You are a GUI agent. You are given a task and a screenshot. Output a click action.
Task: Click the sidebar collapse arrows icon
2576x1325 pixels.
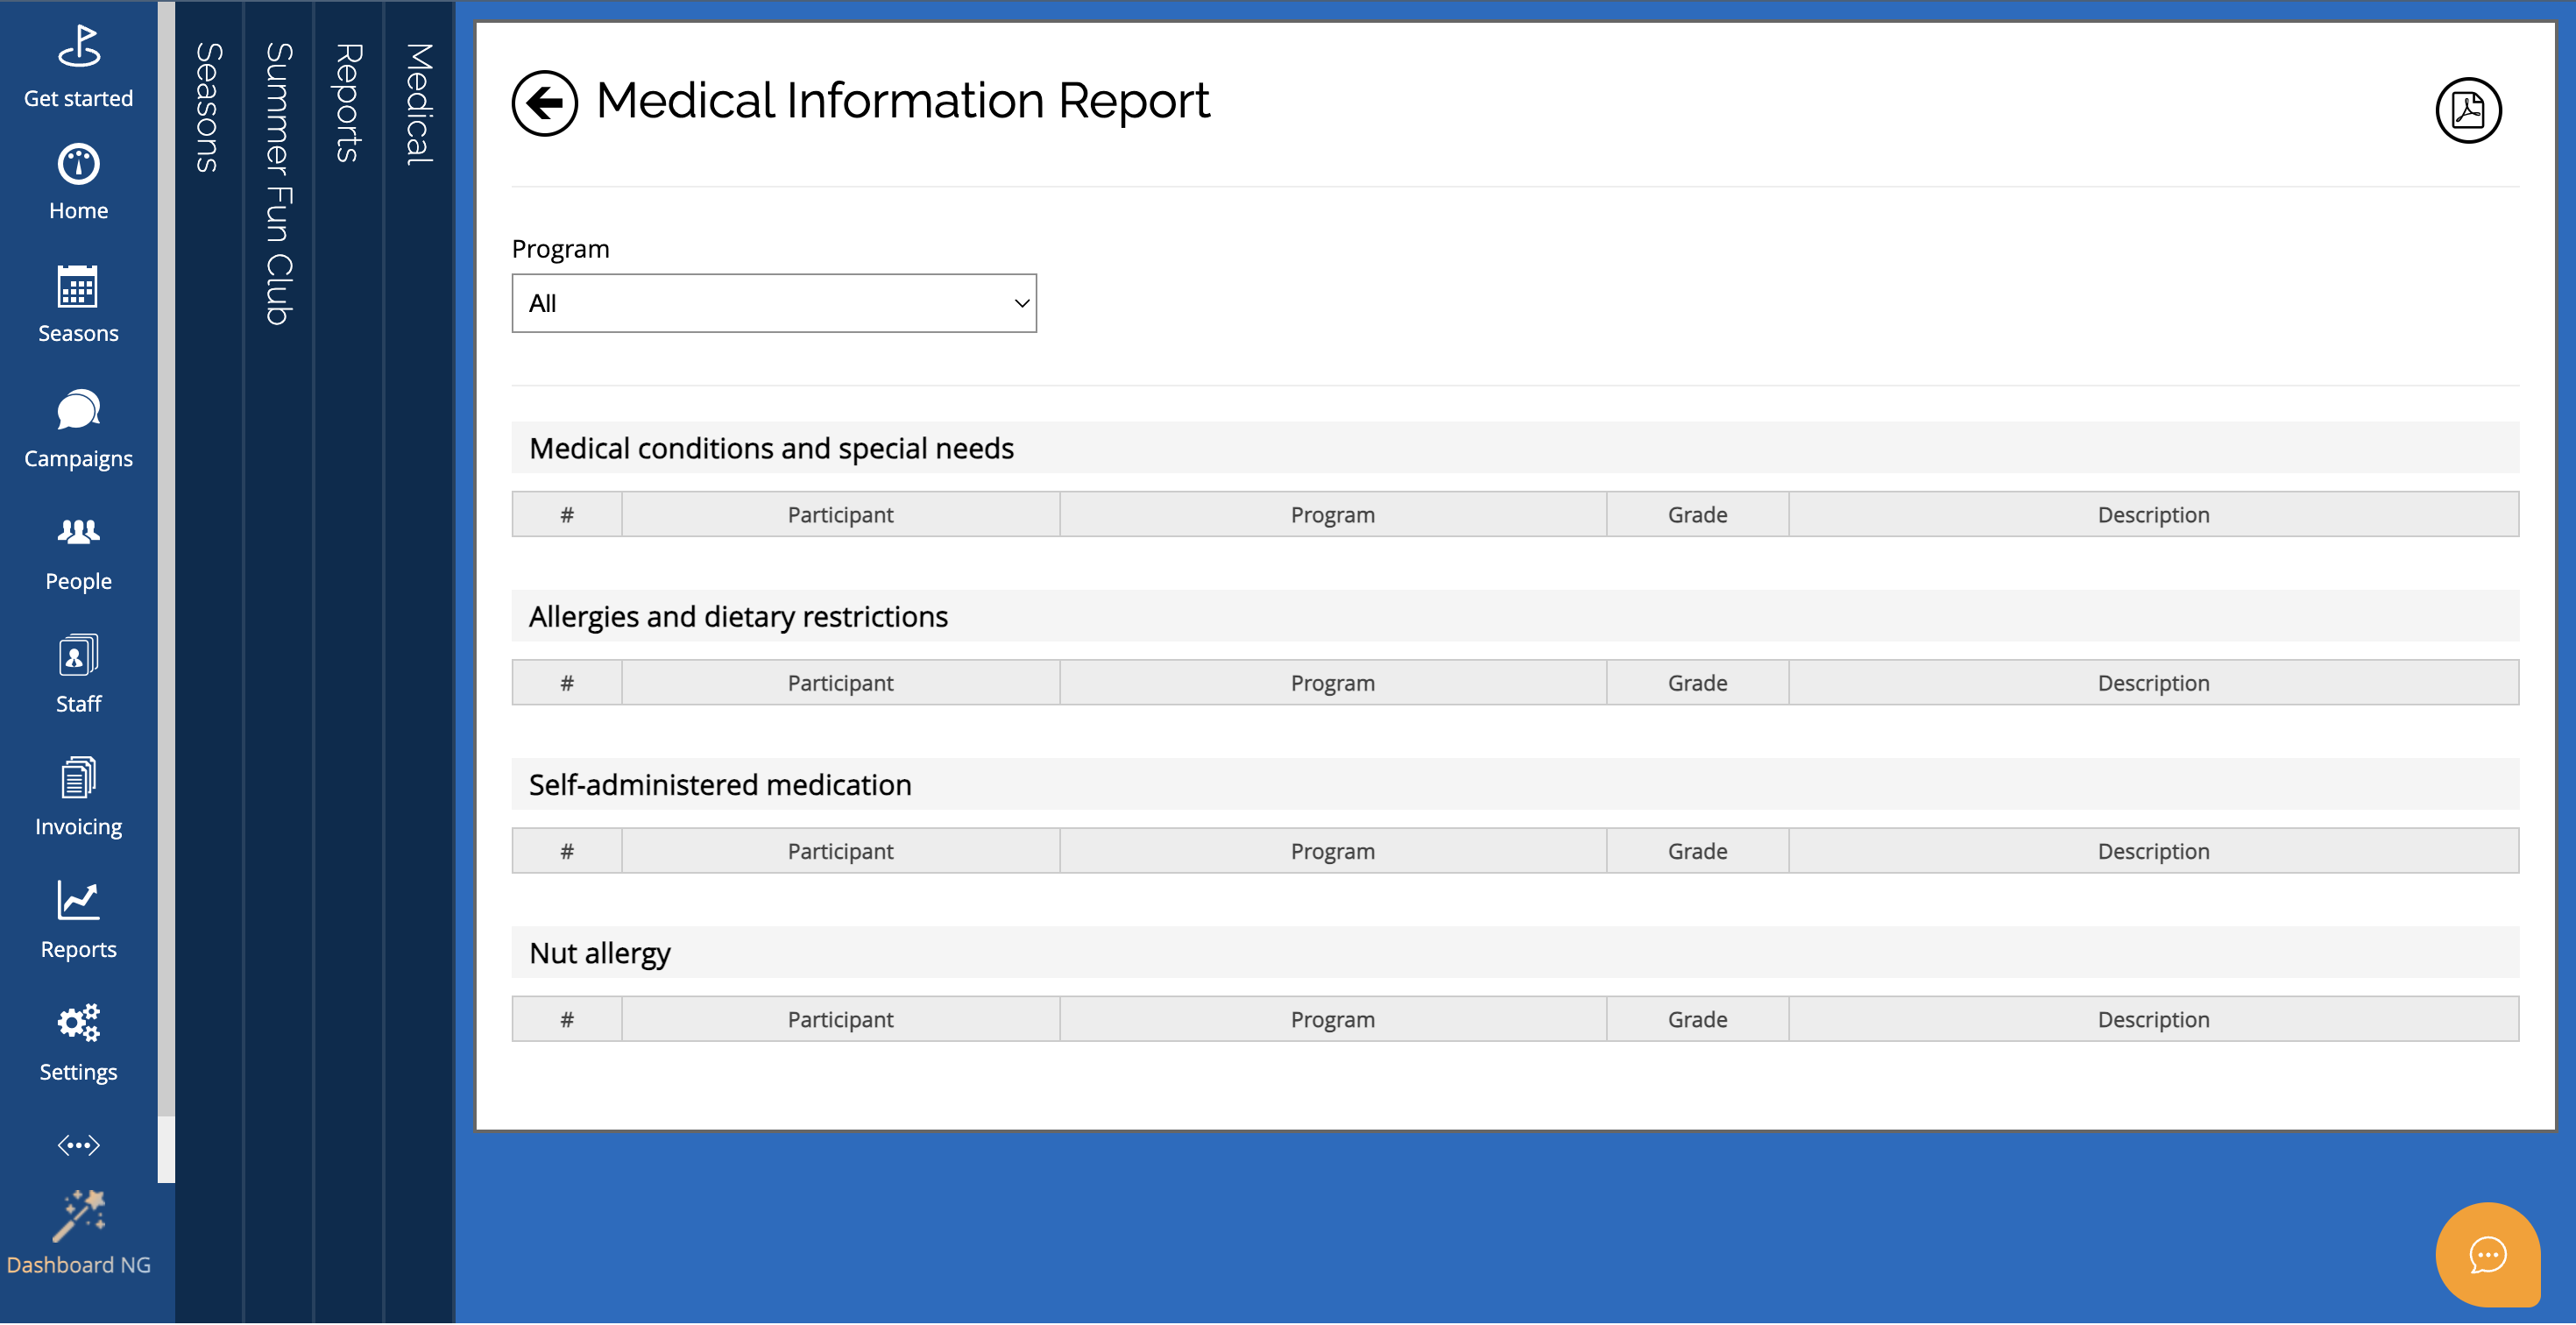point(78,1145)
